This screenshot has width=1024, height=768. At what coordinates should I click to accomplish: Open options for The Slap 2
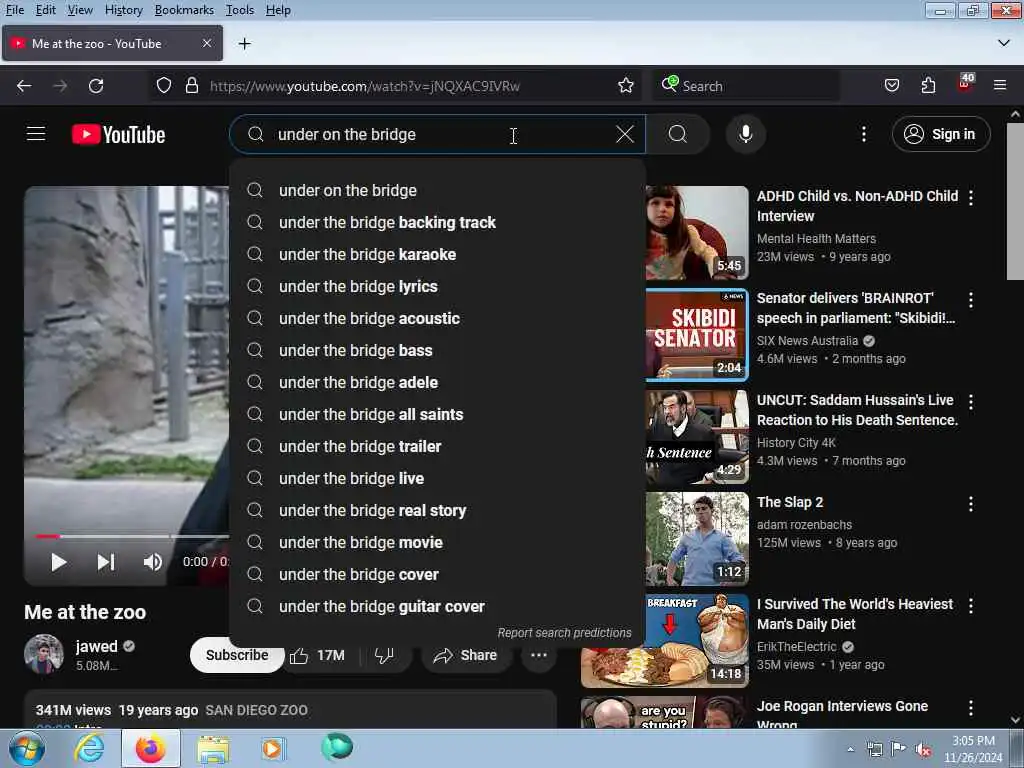coord(971,504)
